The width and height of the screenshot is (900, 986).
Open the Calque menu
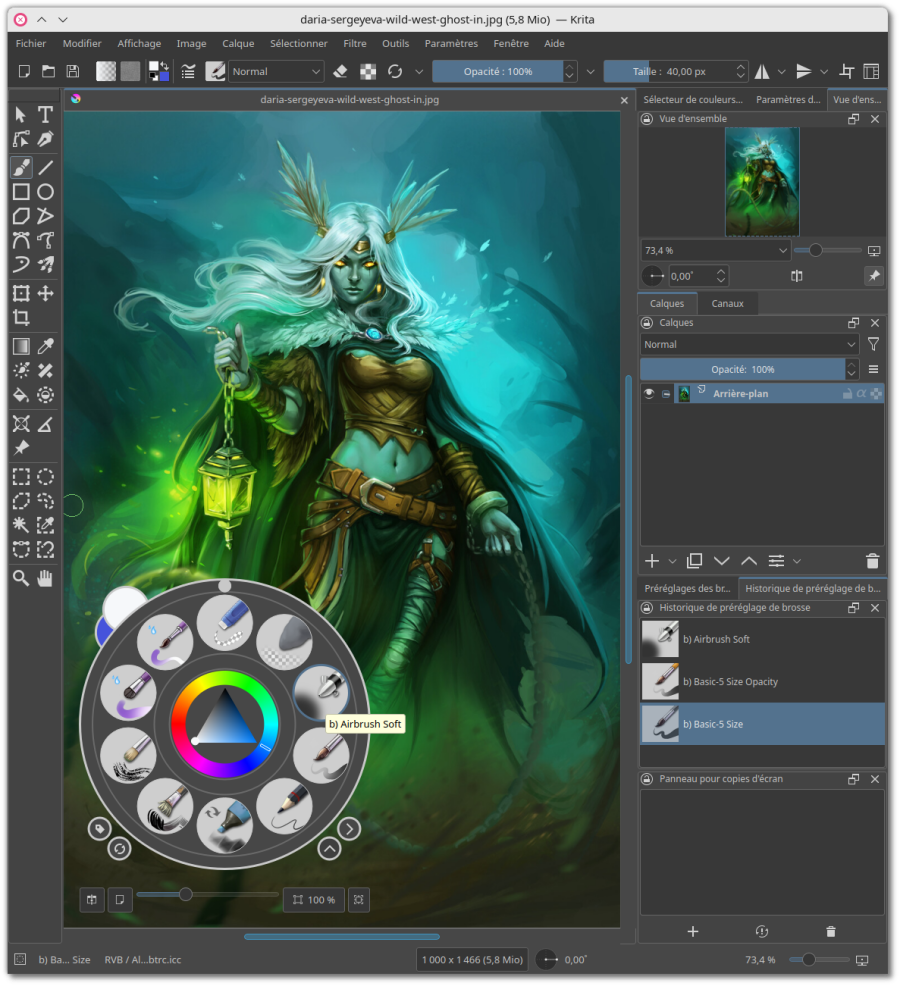pyautogui.click(x=238, y=43)
